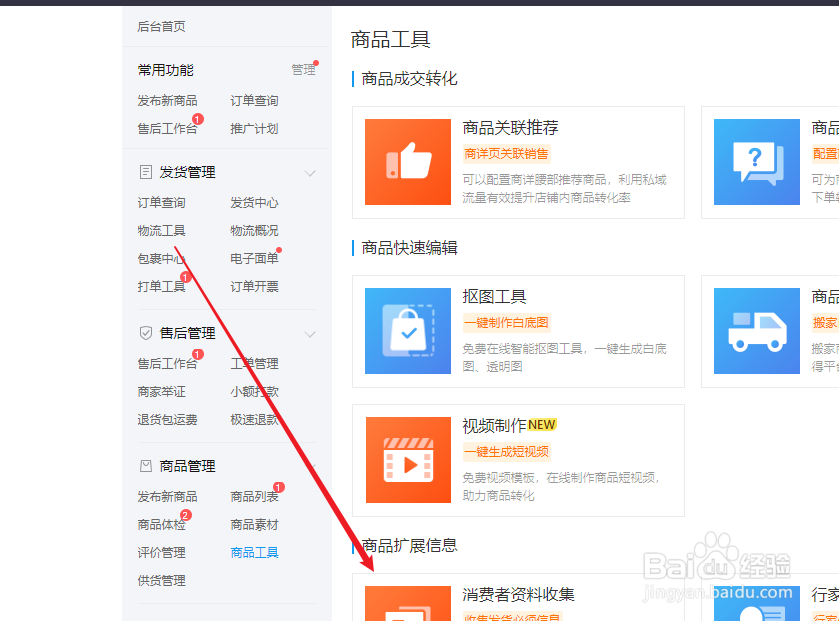Screen dimensions: 839x621
Task: Click 订单查询 under 发货管理
Action: [x=162, y=203]
